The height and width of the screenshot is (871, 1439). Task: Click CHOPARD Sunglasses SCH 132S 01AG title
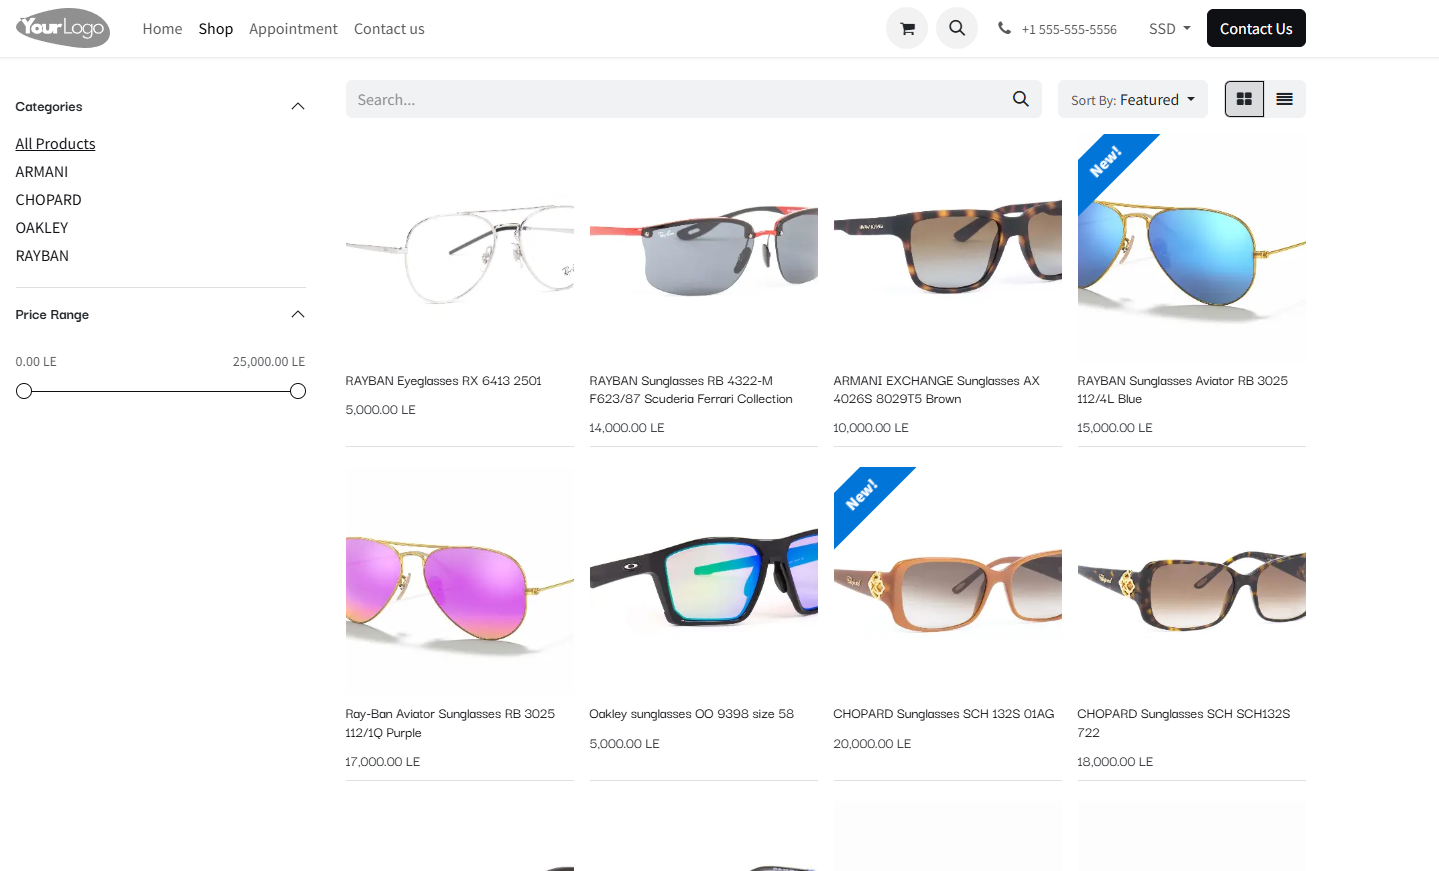tap(944, 714)
